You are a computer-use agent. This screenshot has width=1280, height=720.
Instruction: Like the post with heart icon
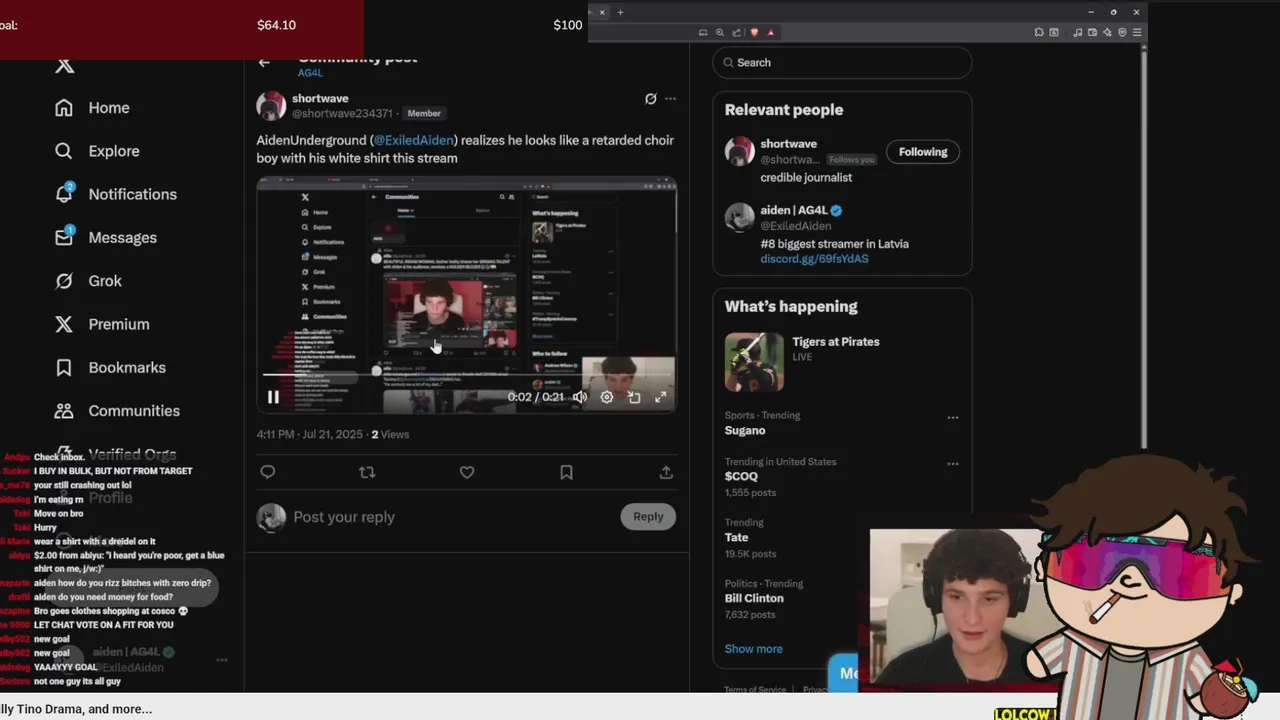(467, 472)
